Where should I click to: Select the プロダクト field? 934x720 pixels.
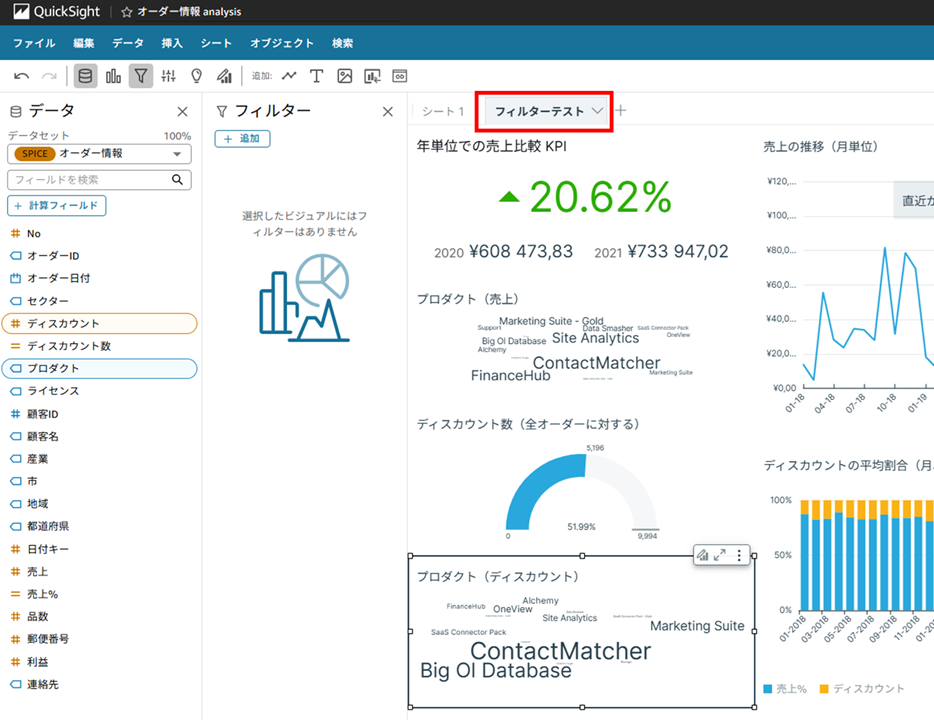[99, 369]
